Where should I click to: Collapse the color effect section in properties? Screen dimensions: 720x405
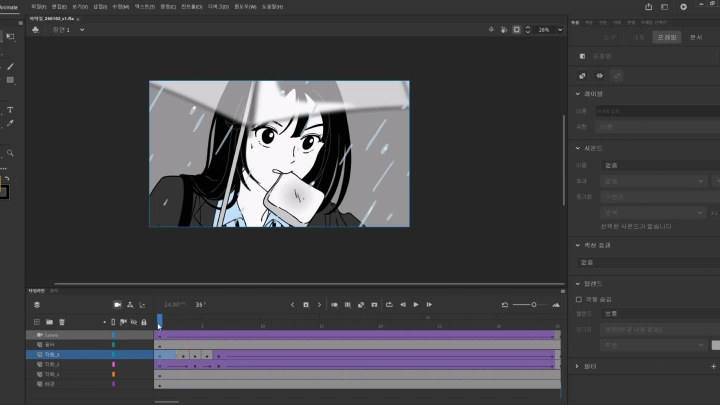[x=578, y=244]
